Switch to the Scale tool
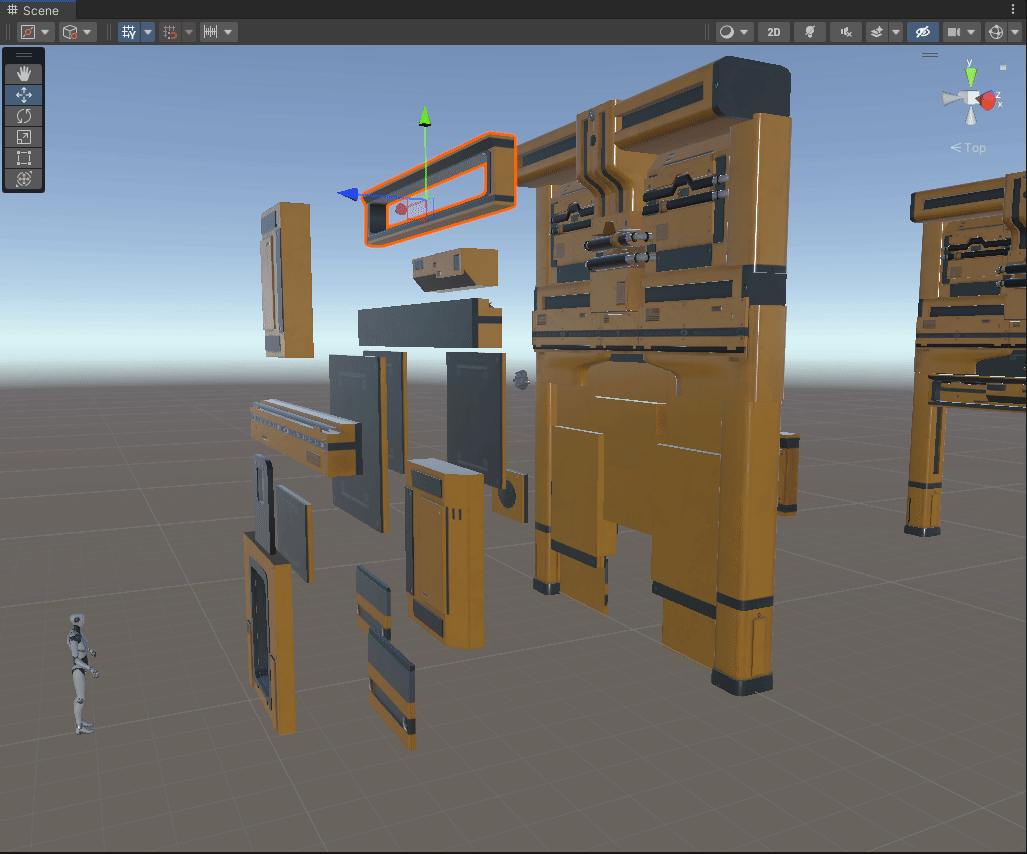Viewport: 1027px width, 854px height. pyautogui.click(x=22, y=137)
